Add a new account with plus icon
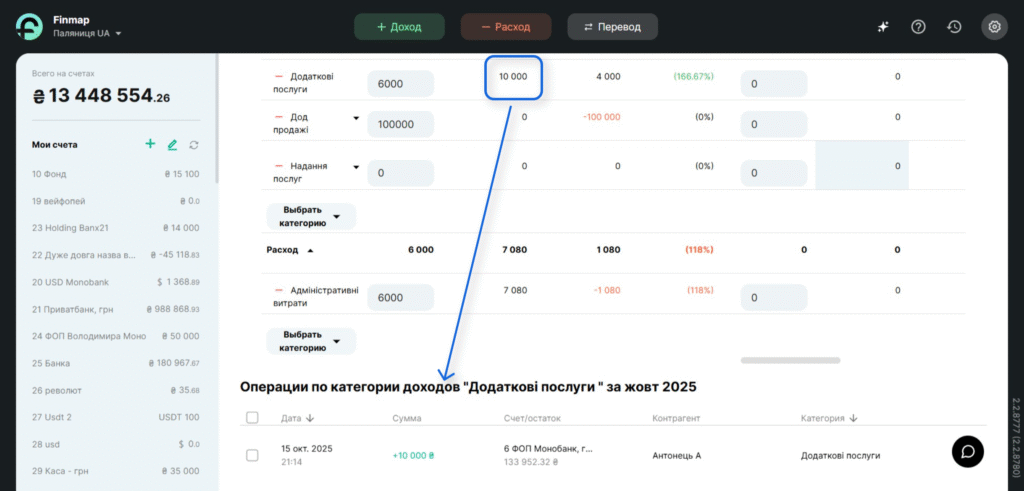Viewport: 1024px width, 491px height. [150, 144]
